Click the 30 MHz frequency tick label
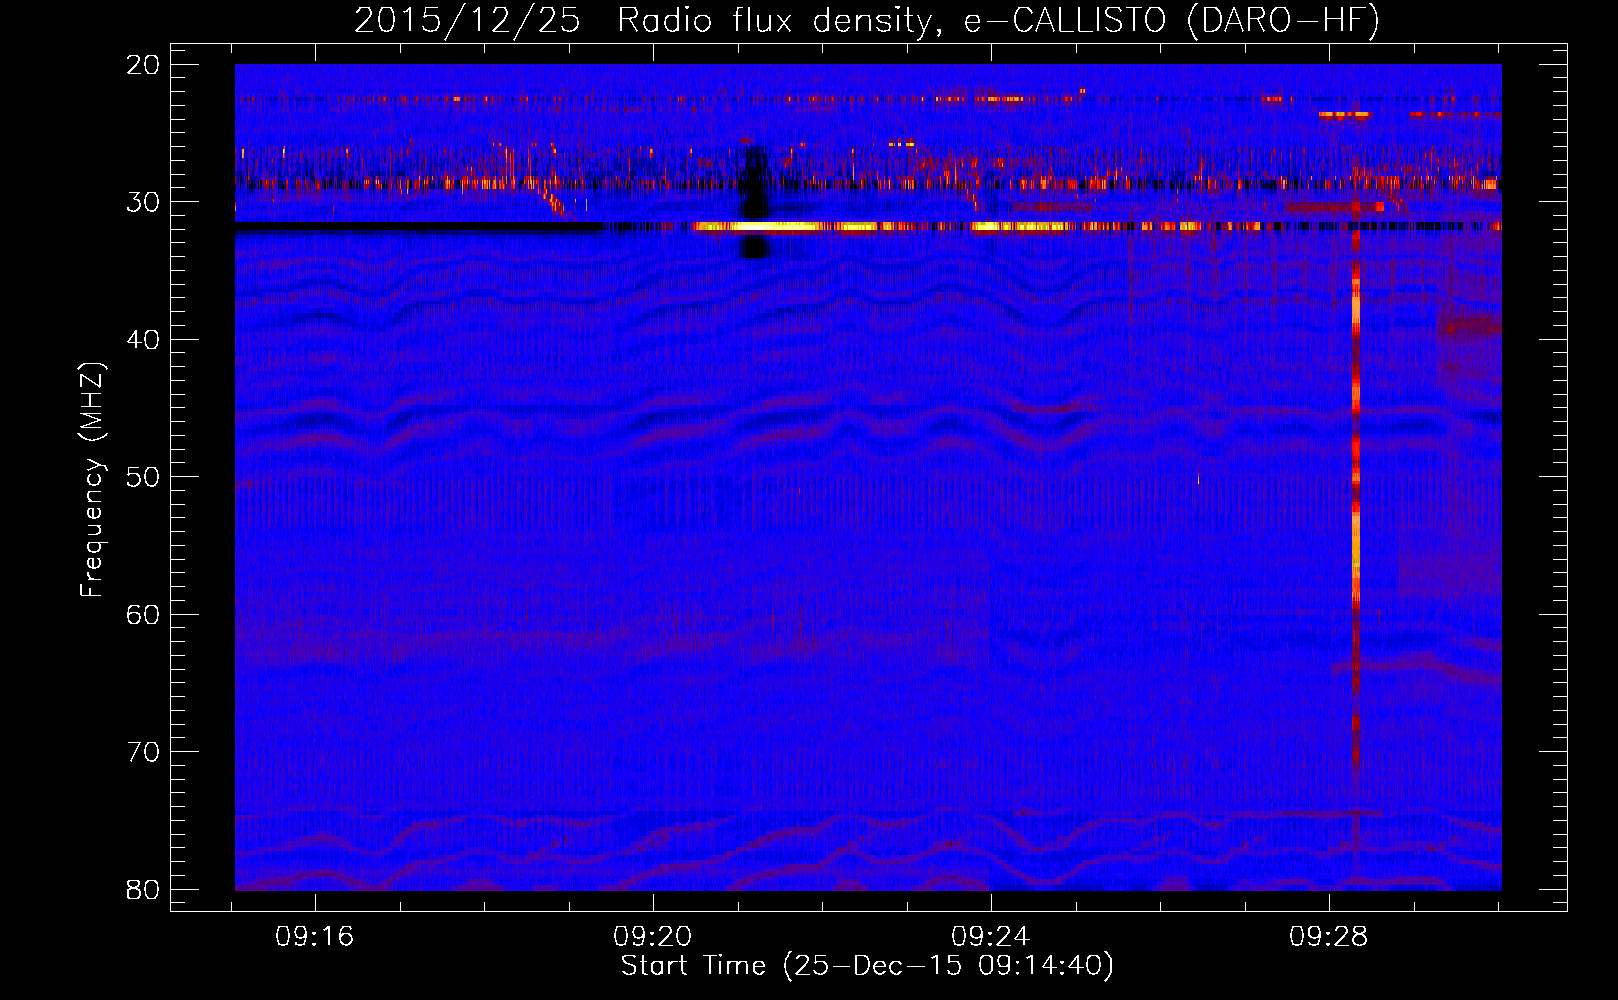 coord(143,202)
